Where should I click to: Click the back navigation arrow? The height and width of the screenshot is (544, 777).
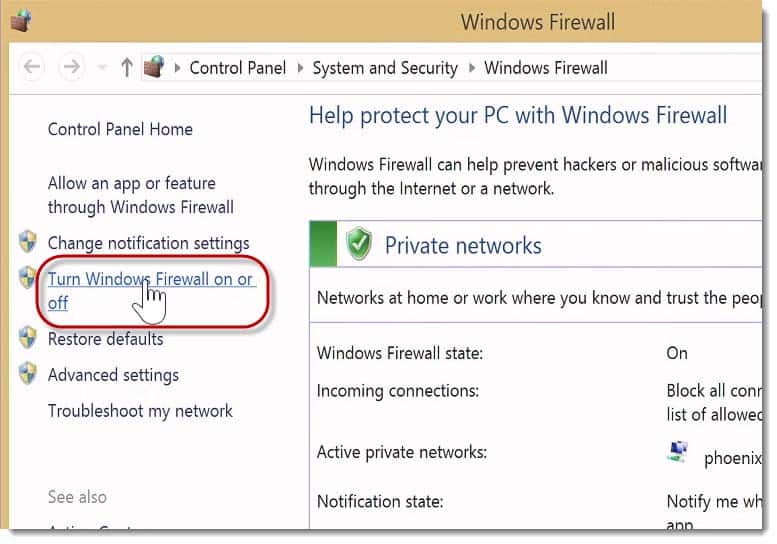click(x=32, y=66)
